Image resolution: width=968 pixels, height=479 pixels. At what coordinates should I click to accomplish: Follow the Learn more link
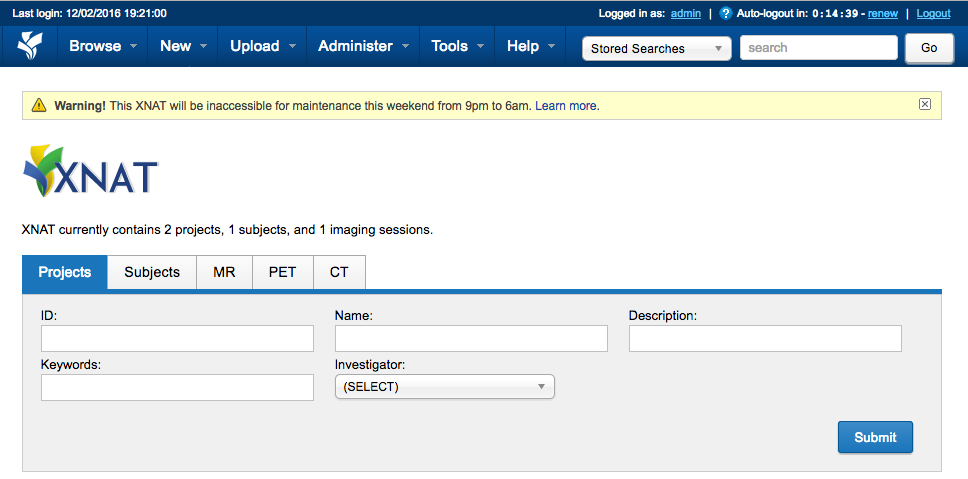567,105
